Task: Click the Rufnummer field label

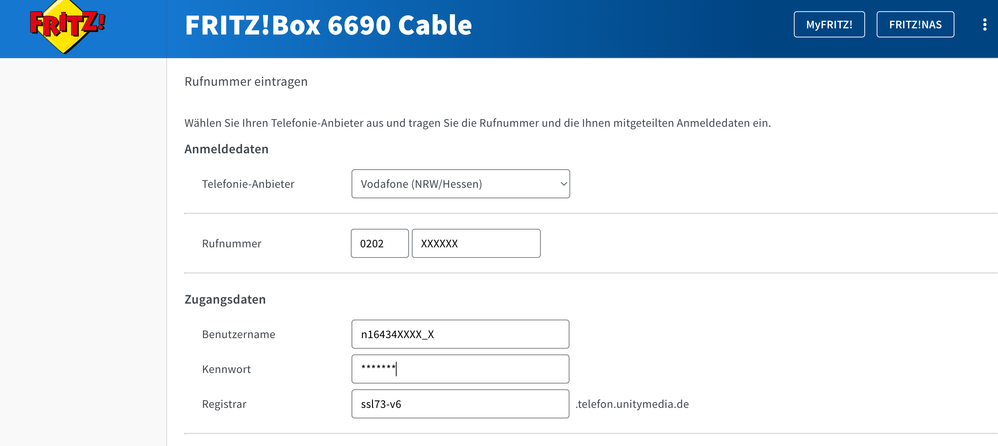Action: [x=232, y=244]
